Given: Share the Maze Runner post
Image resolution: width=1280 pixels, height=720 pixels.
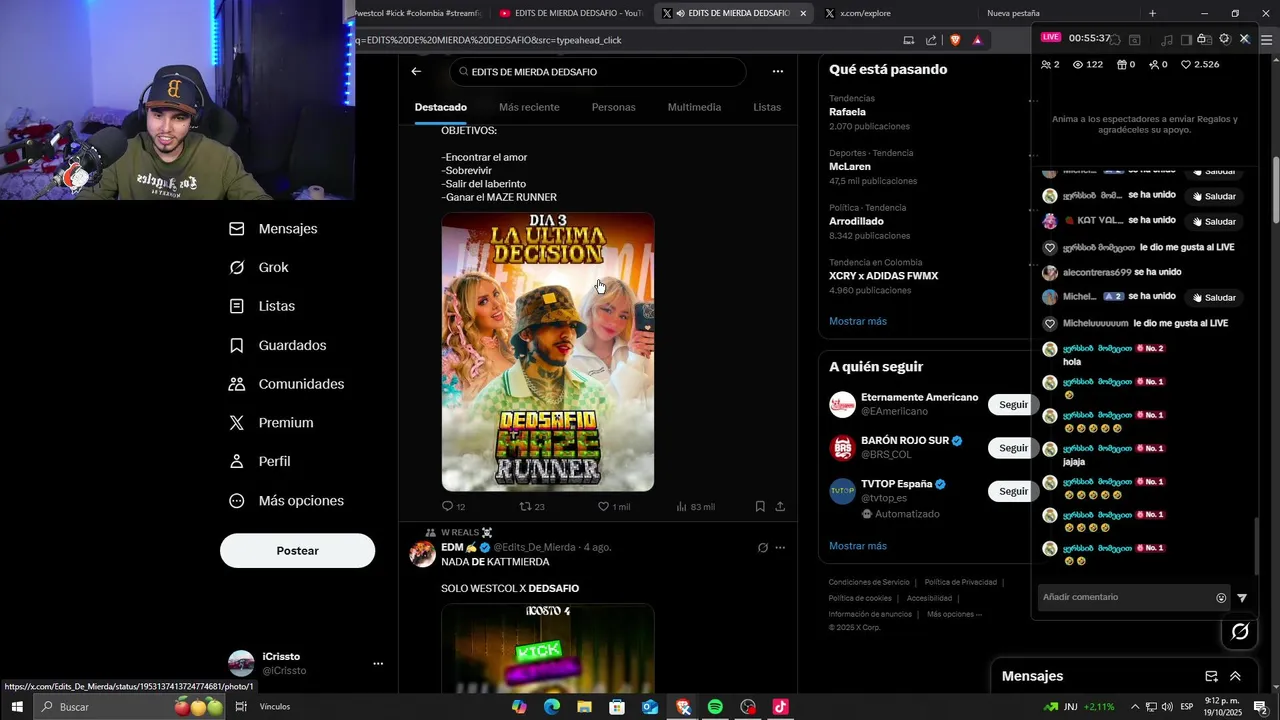Looking at the screenshot, I should (780, 506).
